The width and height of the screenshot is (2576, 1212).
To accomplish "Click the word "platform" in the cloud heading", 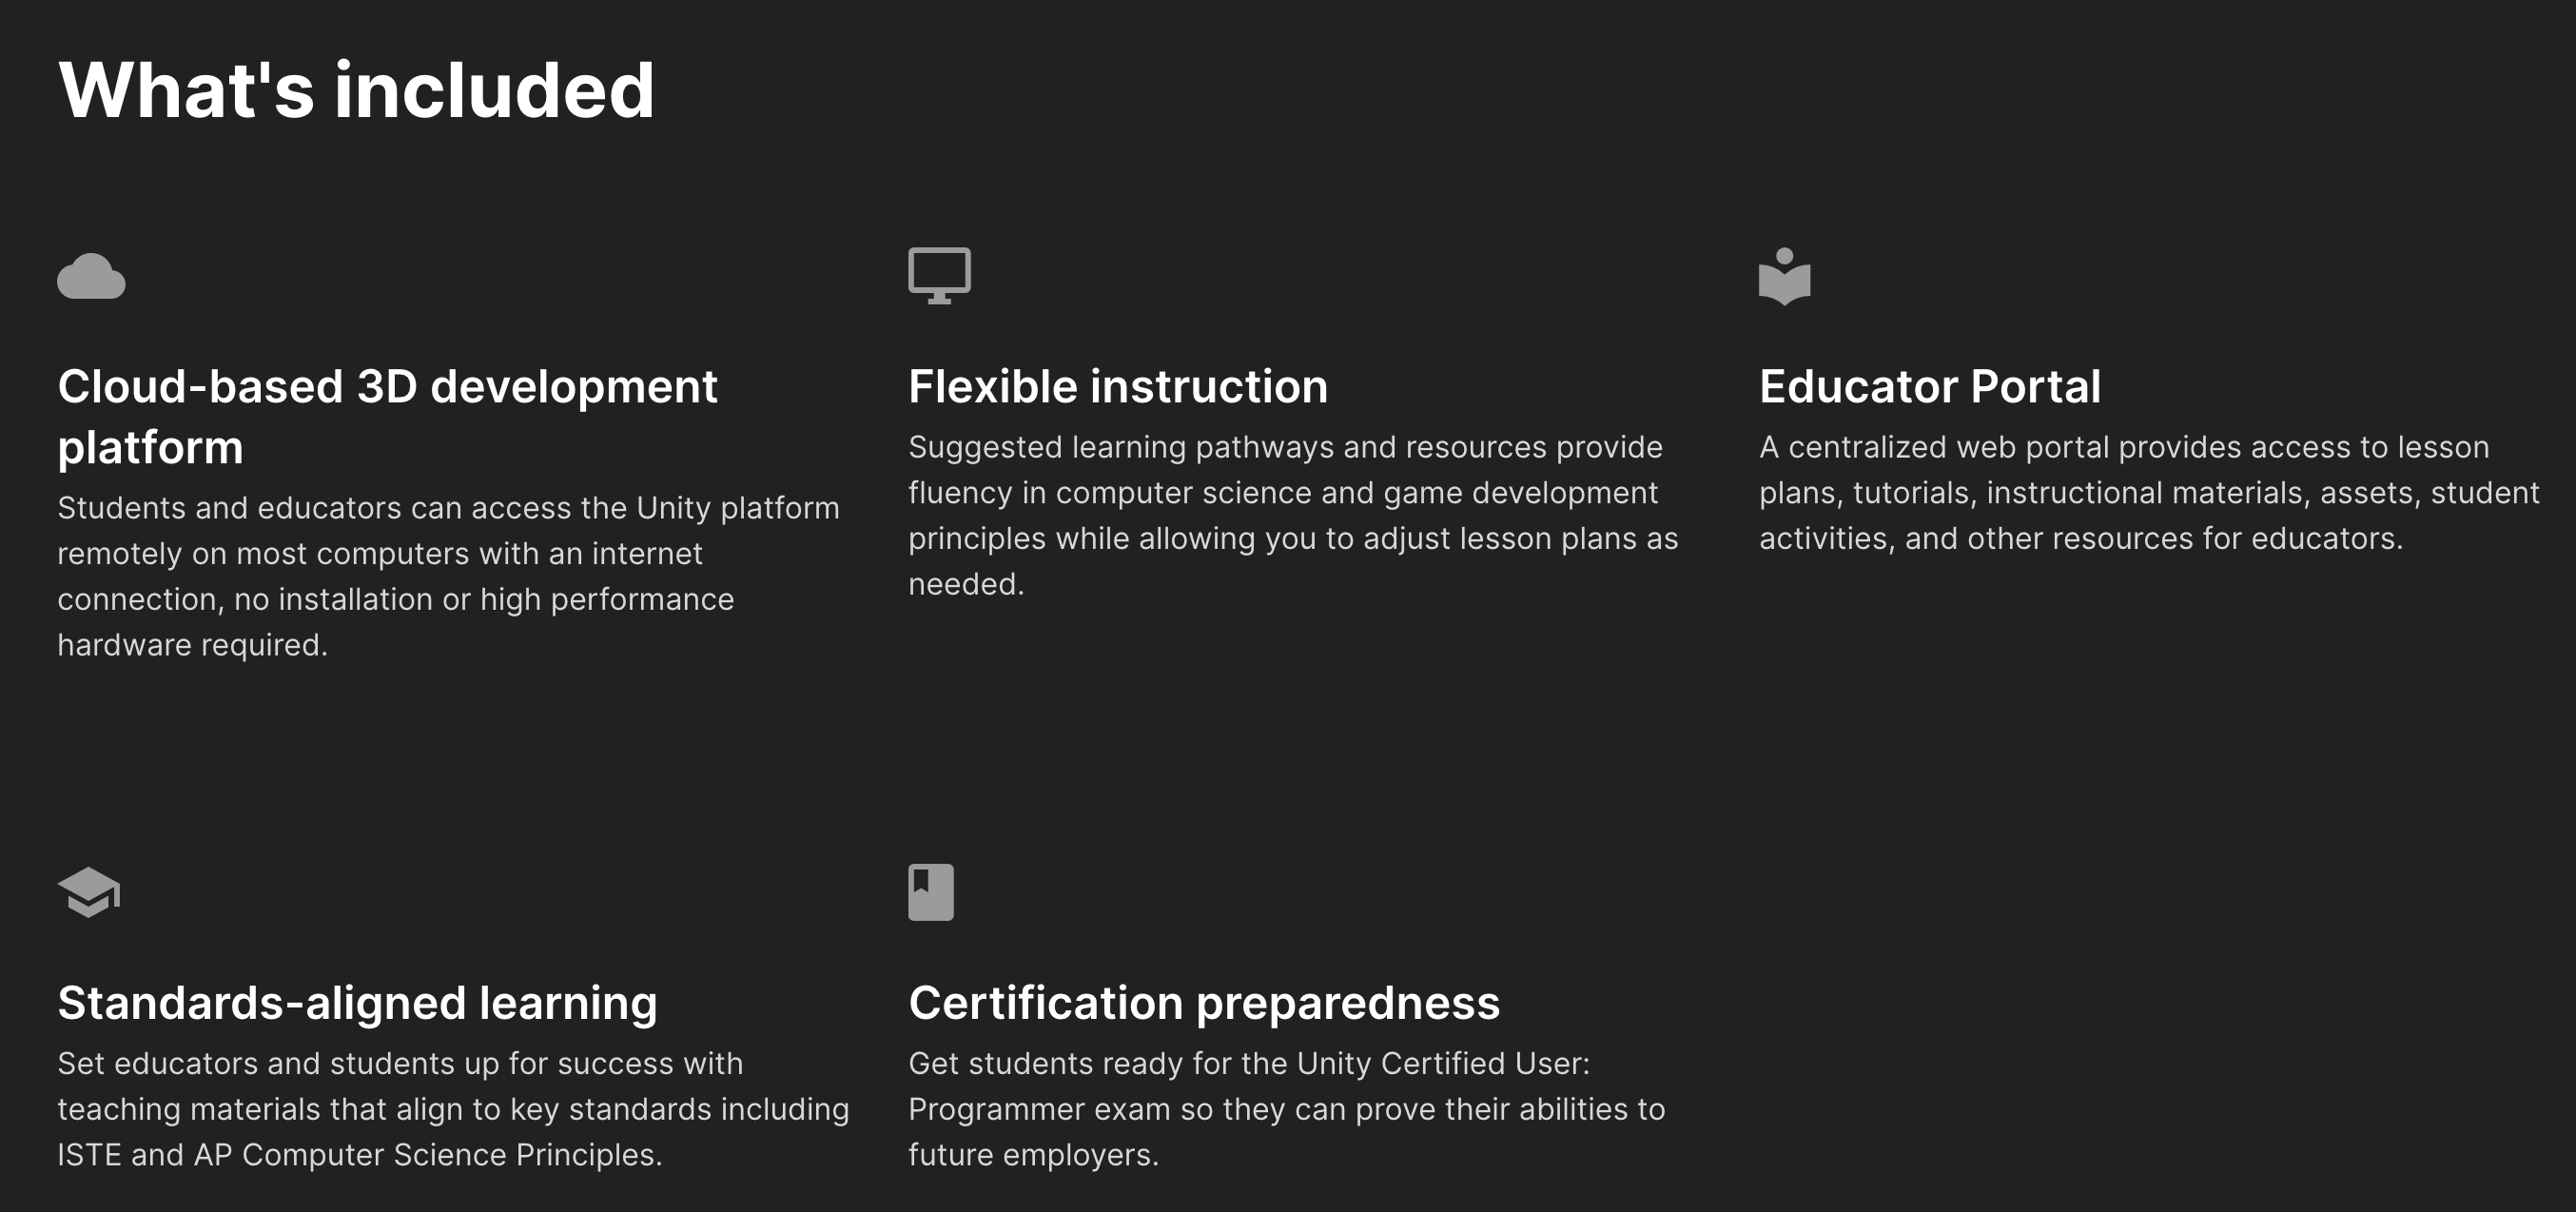I will (150, 447).
